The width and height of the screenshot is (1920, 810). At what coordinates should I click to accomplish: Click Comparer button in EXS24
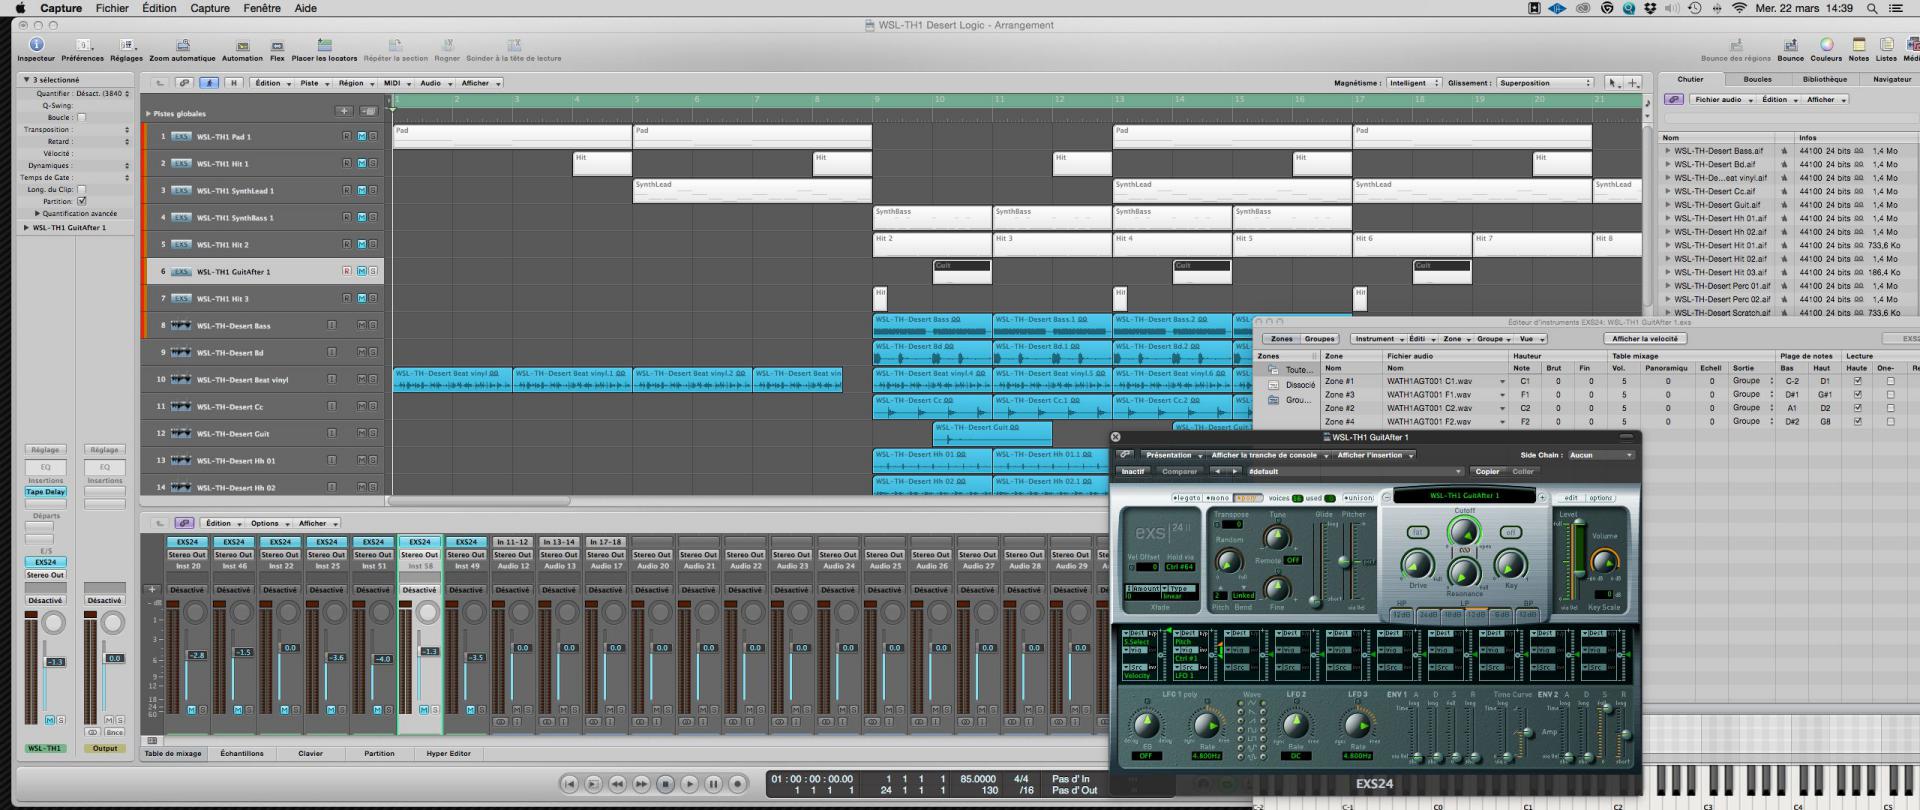(x=1179, y=471)
